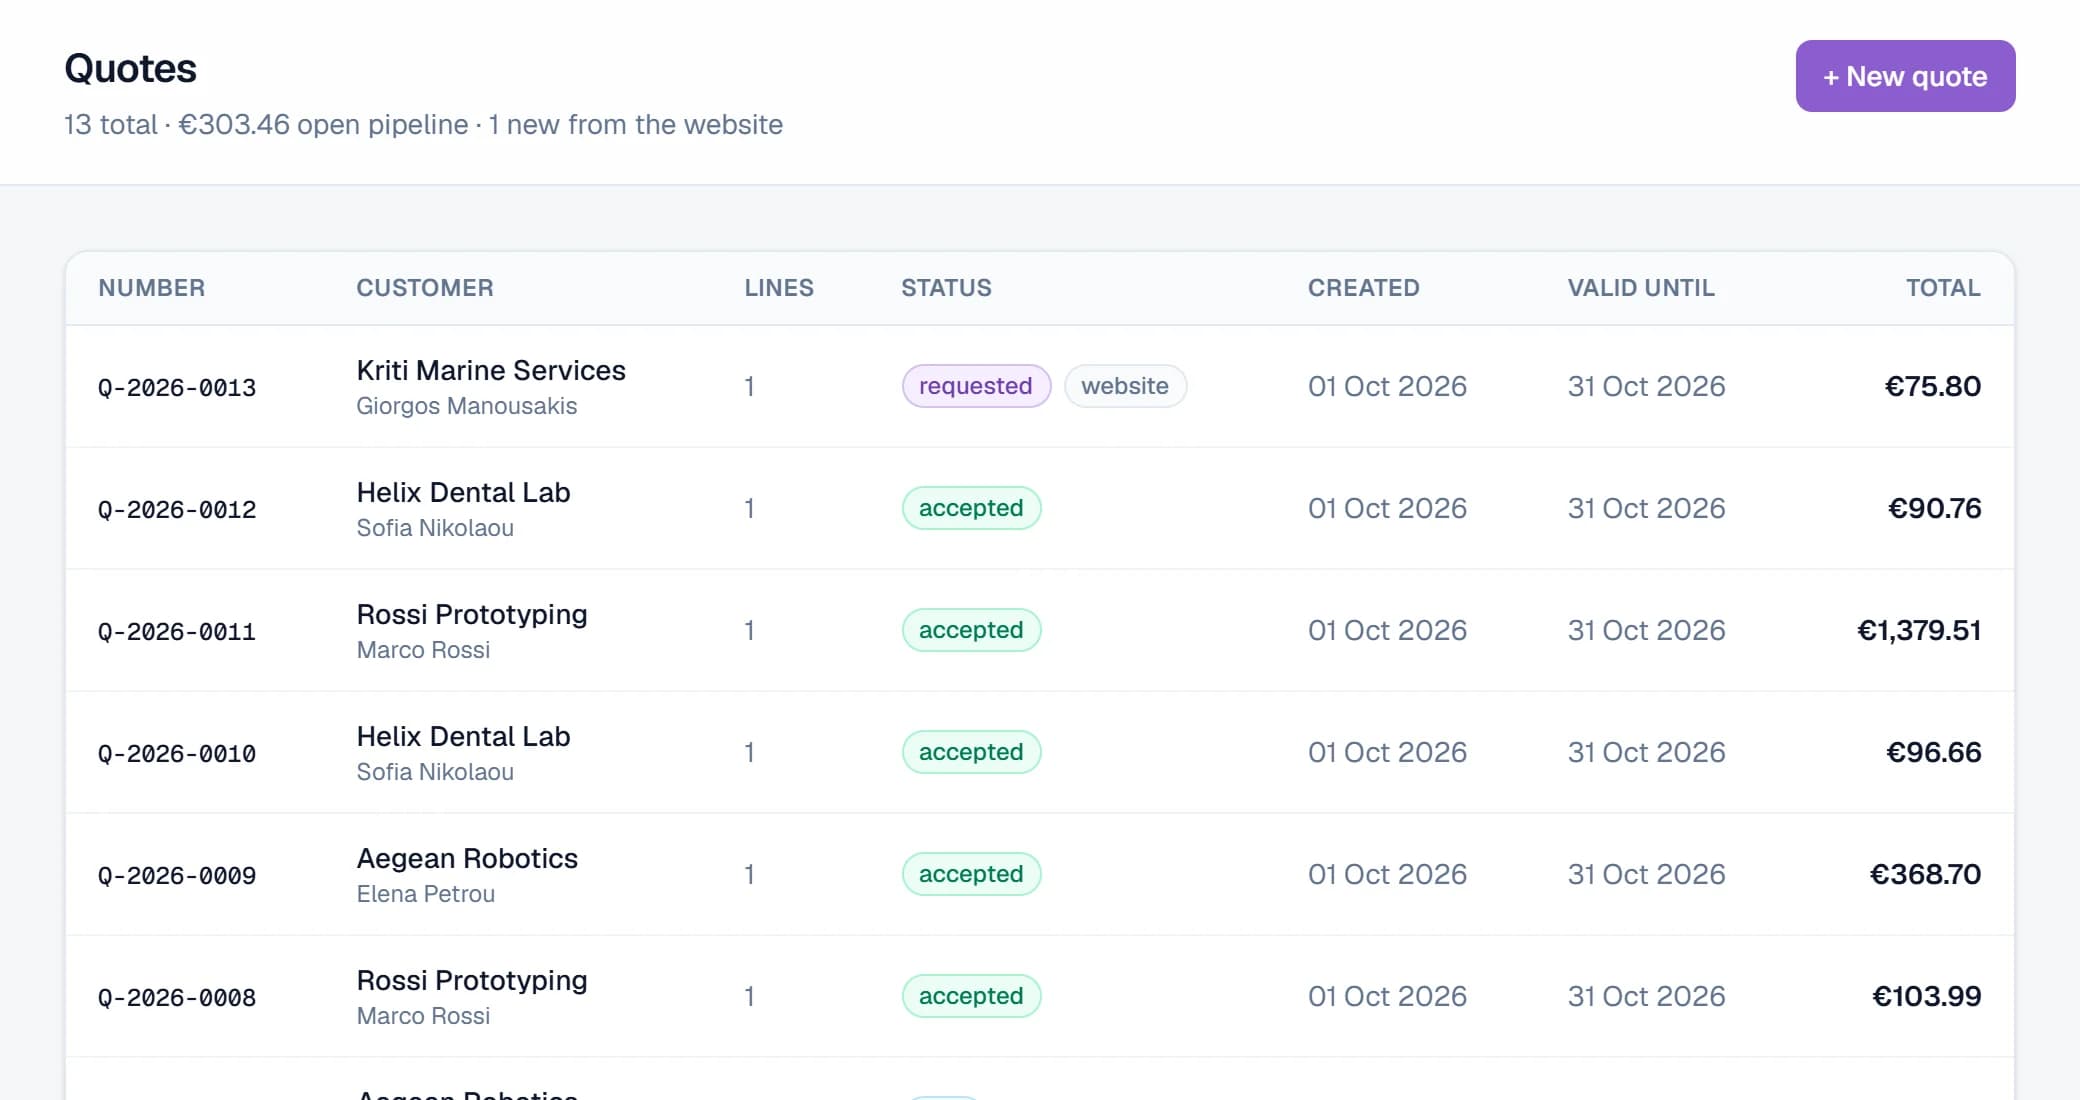This screenshot has height=1100, width=2080.
Task: Click Kriti Marine Services customer name
Action: 491,370
